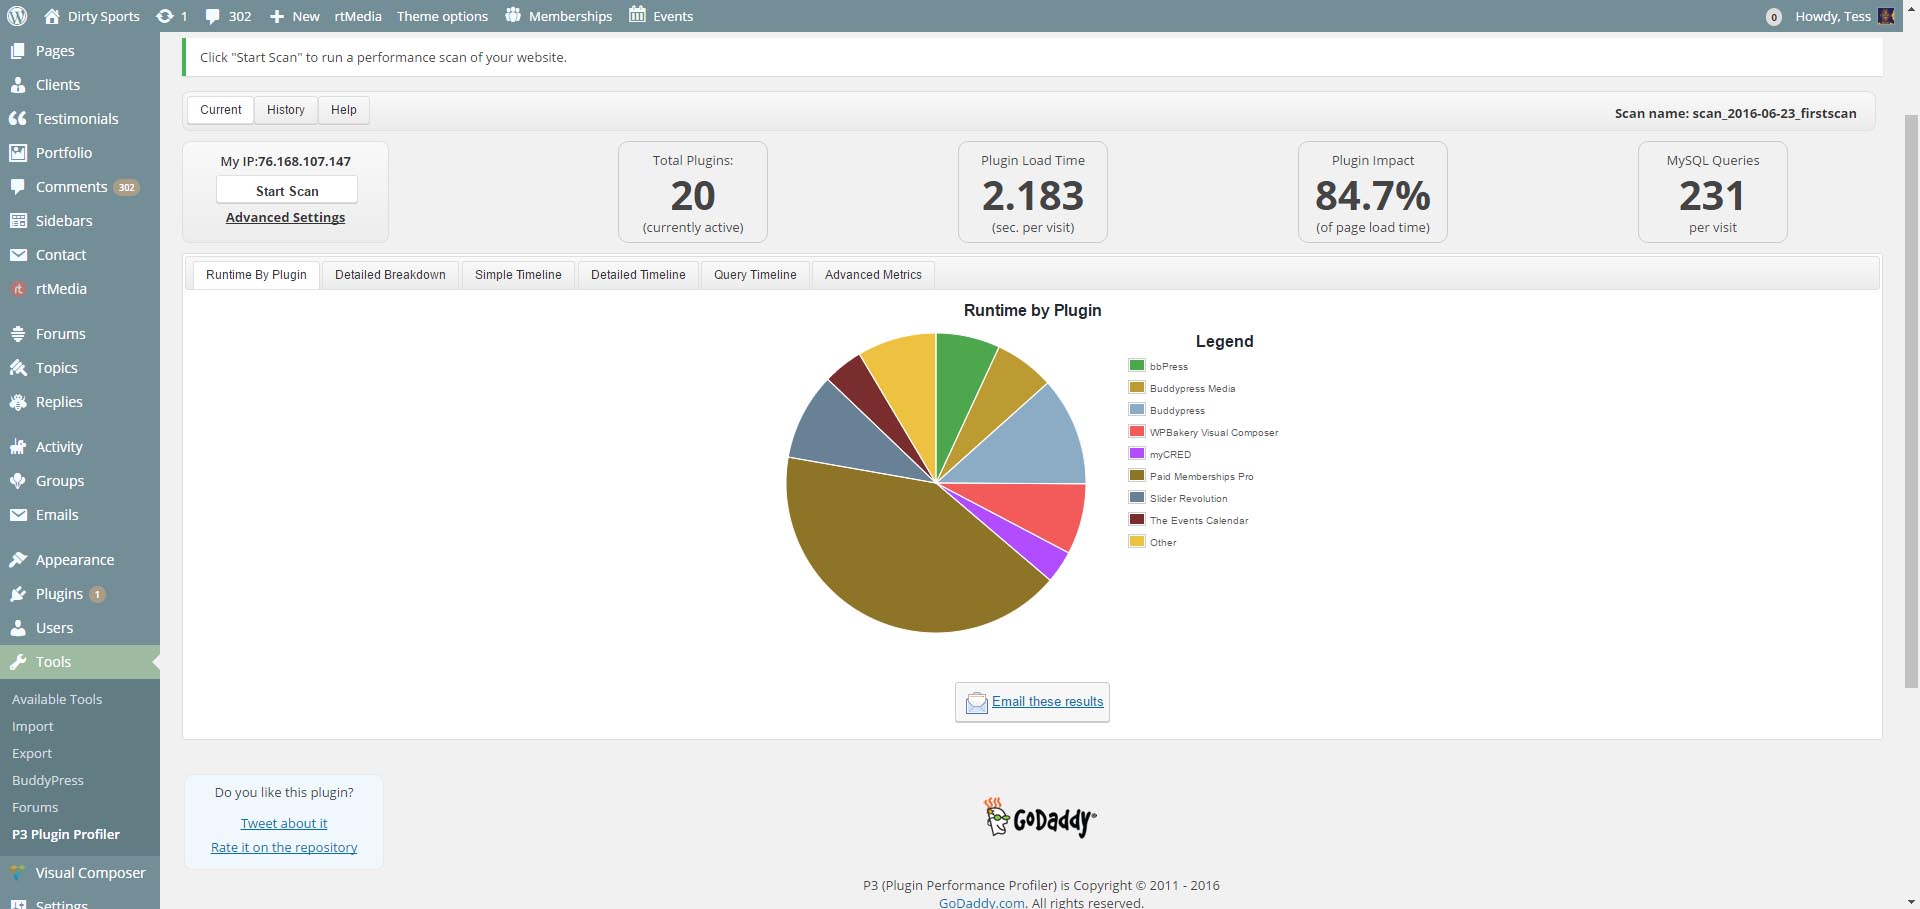Click The Events Calendar legend label

tap(1199, 521)
